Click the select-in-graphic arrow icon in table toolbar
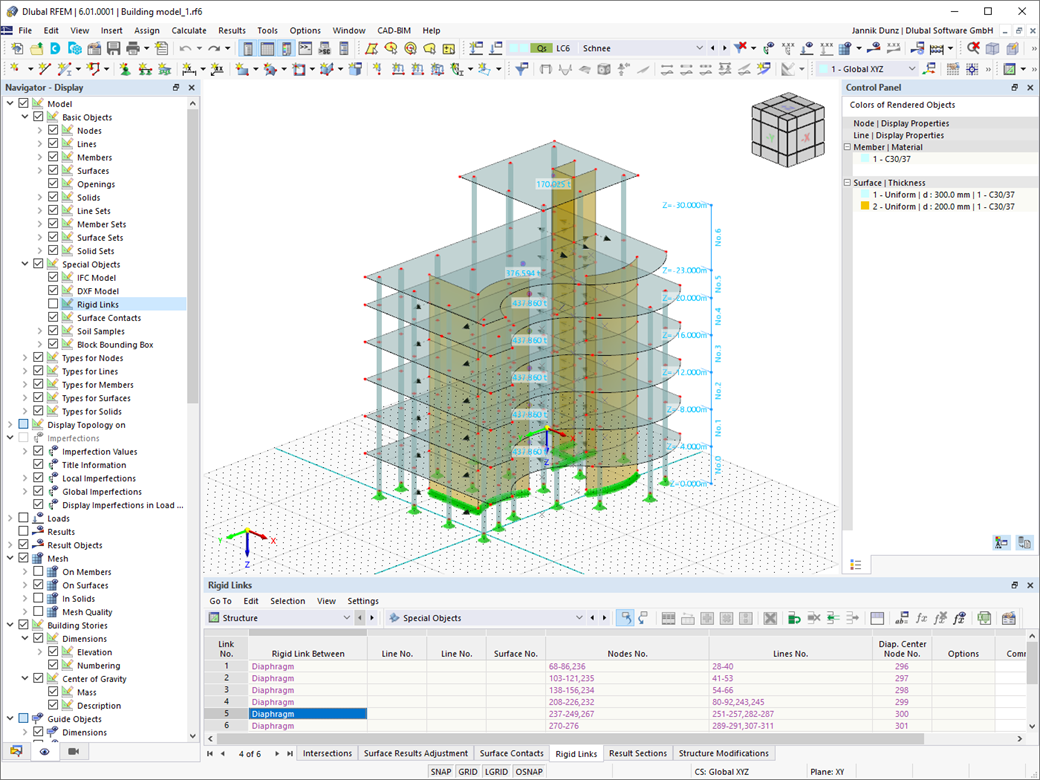Image resolution: width=1040 pixels, height=780 pixels. click(624, 618)
